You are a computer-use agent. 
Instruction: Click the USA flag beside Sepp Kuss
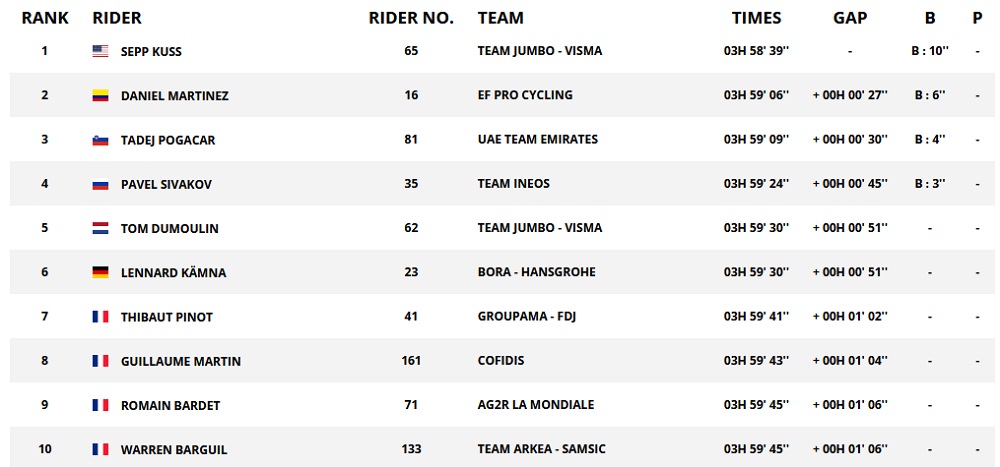pyautogui.click(x=100, y=51)
